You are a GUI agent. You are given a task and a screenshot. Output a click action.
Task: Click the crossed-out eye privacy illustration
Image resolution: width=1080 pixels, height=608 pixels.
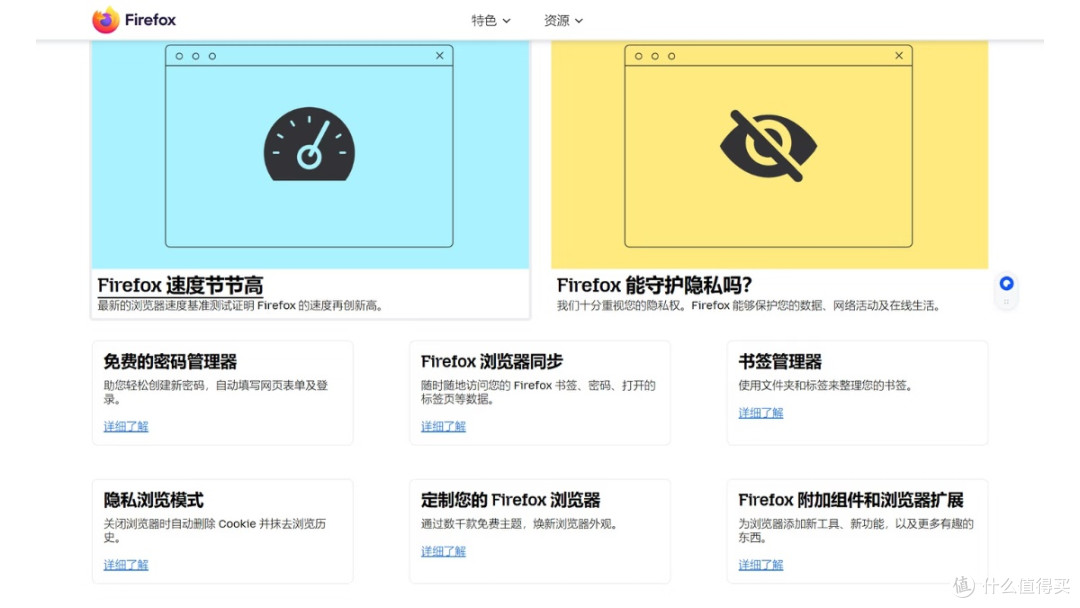tap(768, 145)
